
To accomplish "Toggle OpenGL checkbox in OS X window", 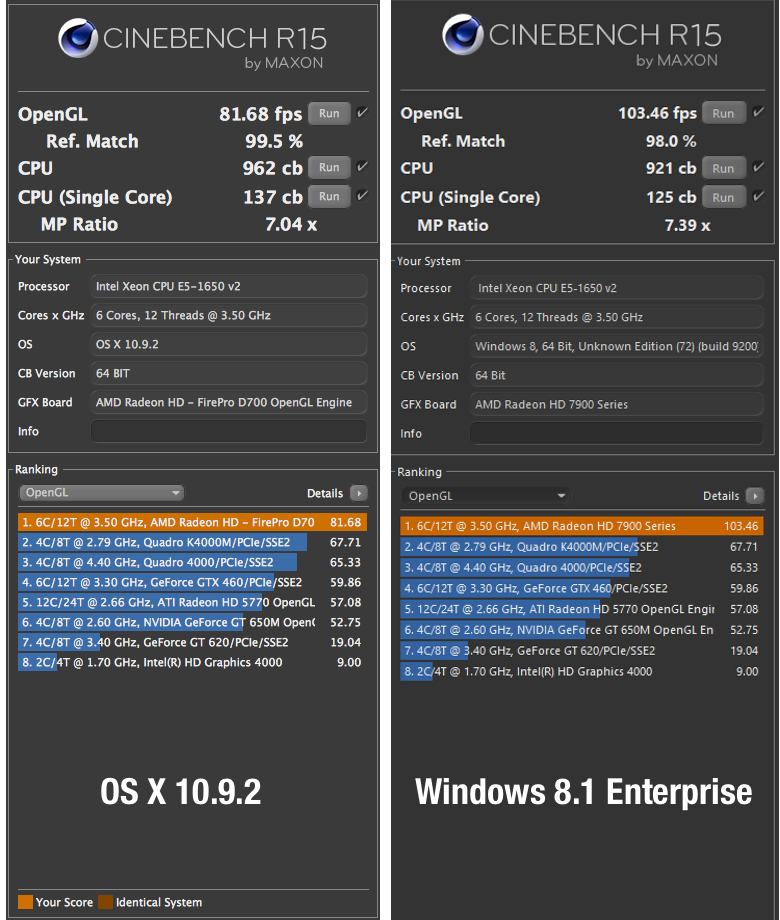I will pyautogui.click(x=362, y=112).
